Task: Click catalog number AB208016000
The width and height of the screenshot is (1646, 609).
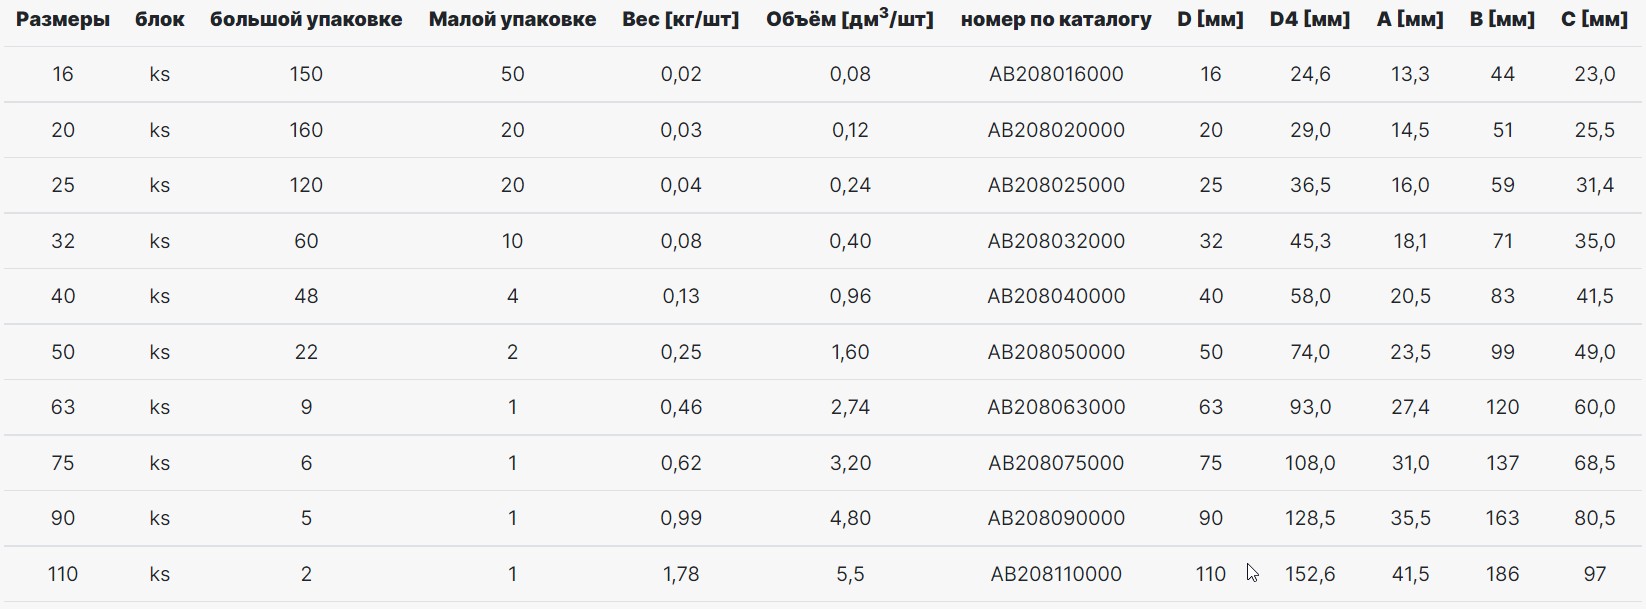Action: (1056, 74)
